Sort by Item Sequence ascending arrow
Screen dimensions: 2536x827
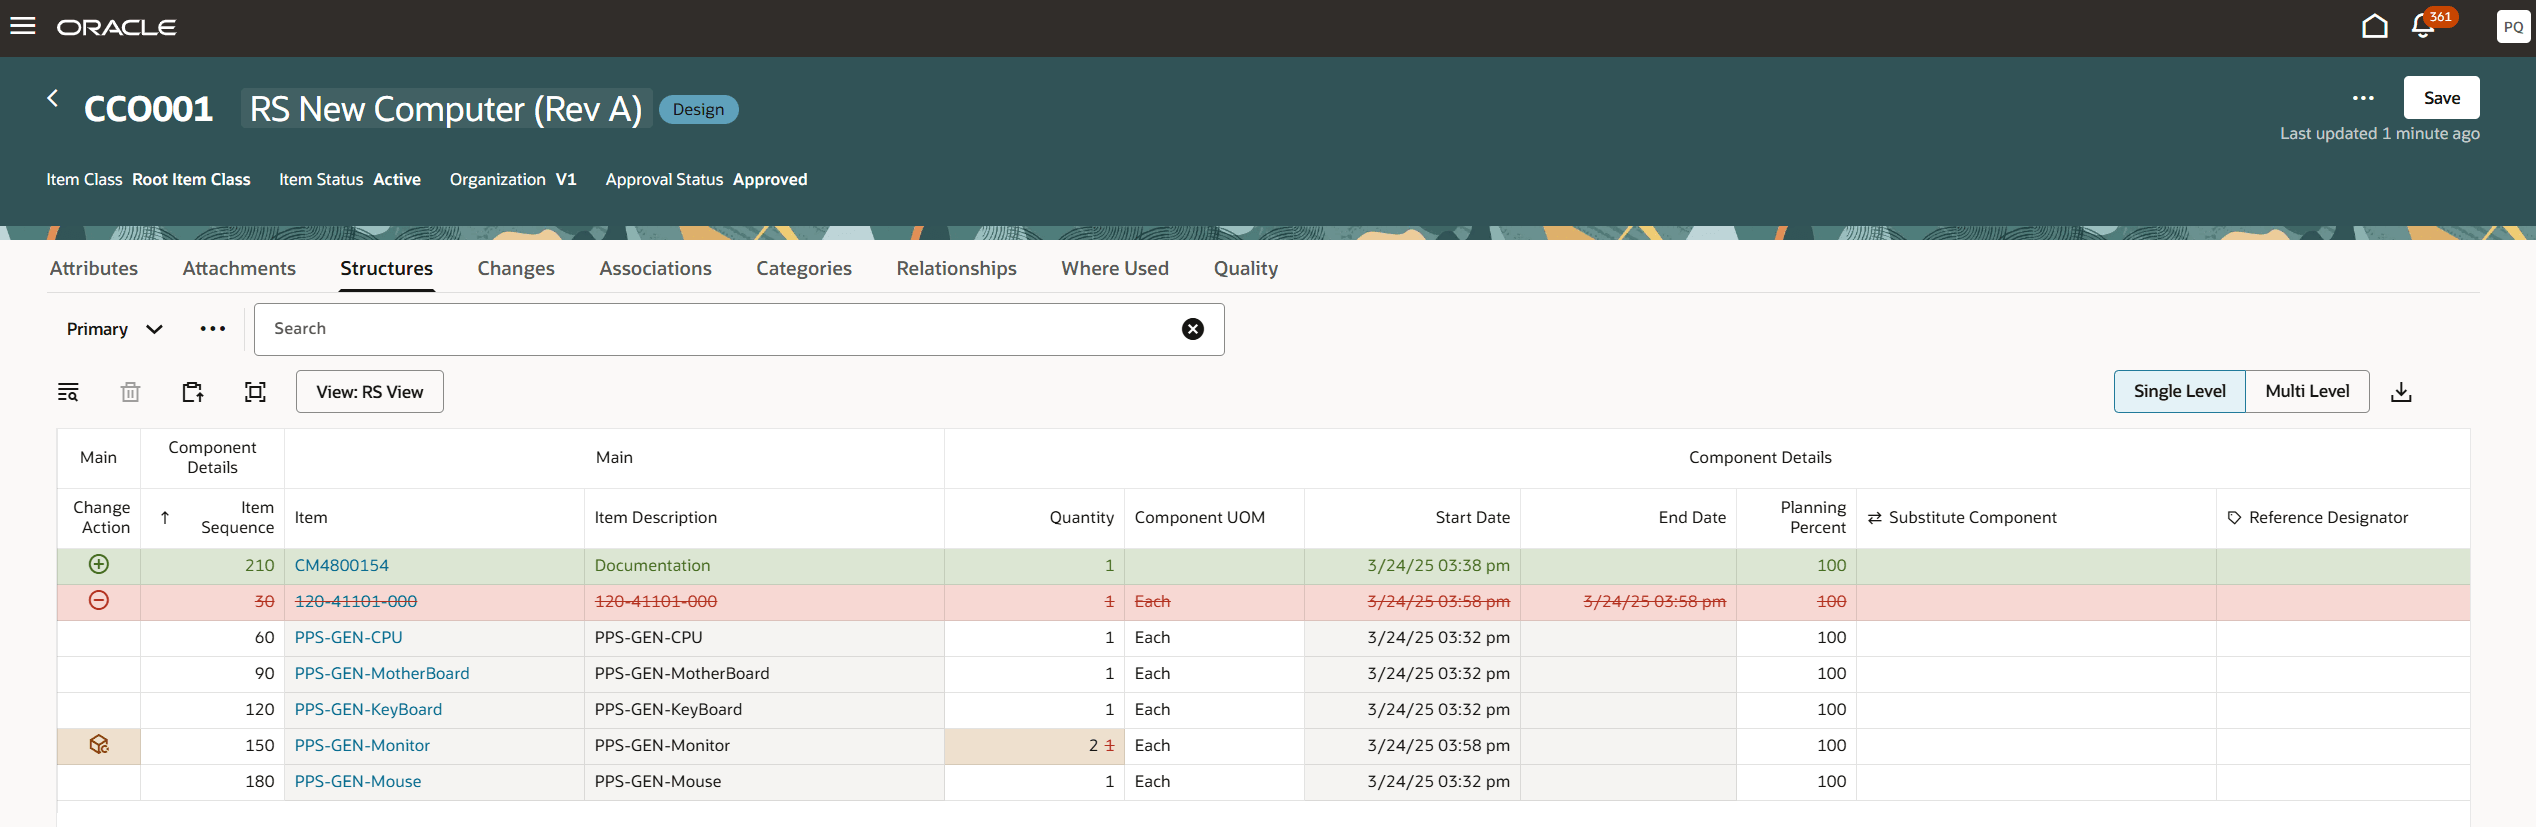point(165,517)
